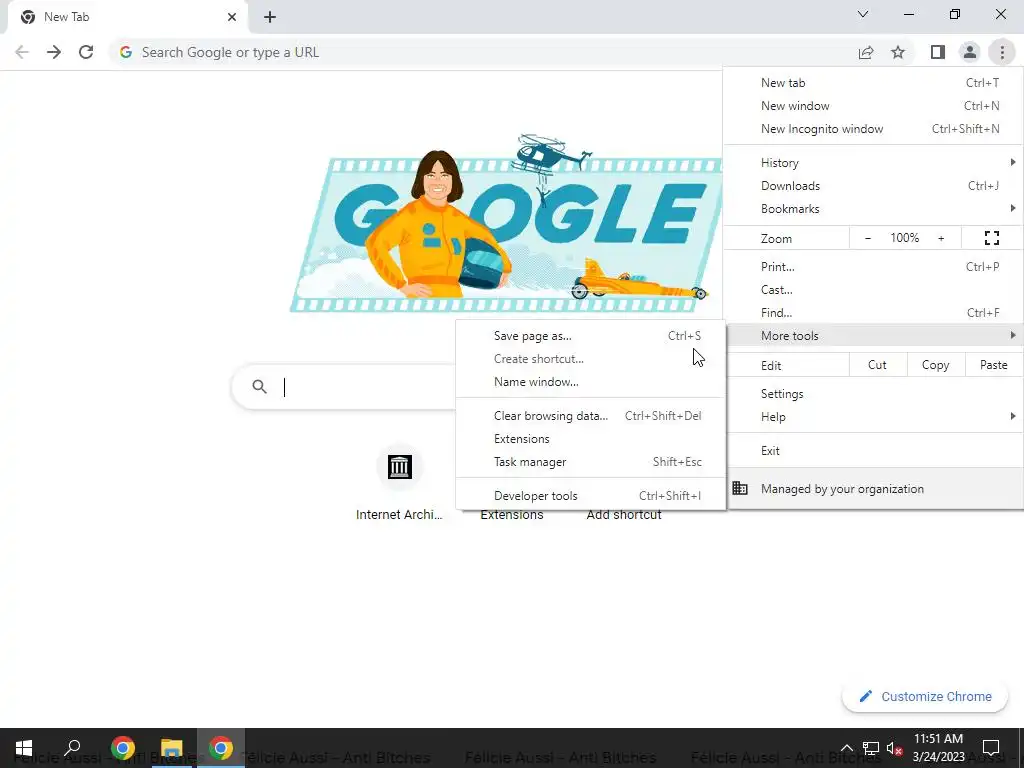Reload the current page

[x=86, y=52]
